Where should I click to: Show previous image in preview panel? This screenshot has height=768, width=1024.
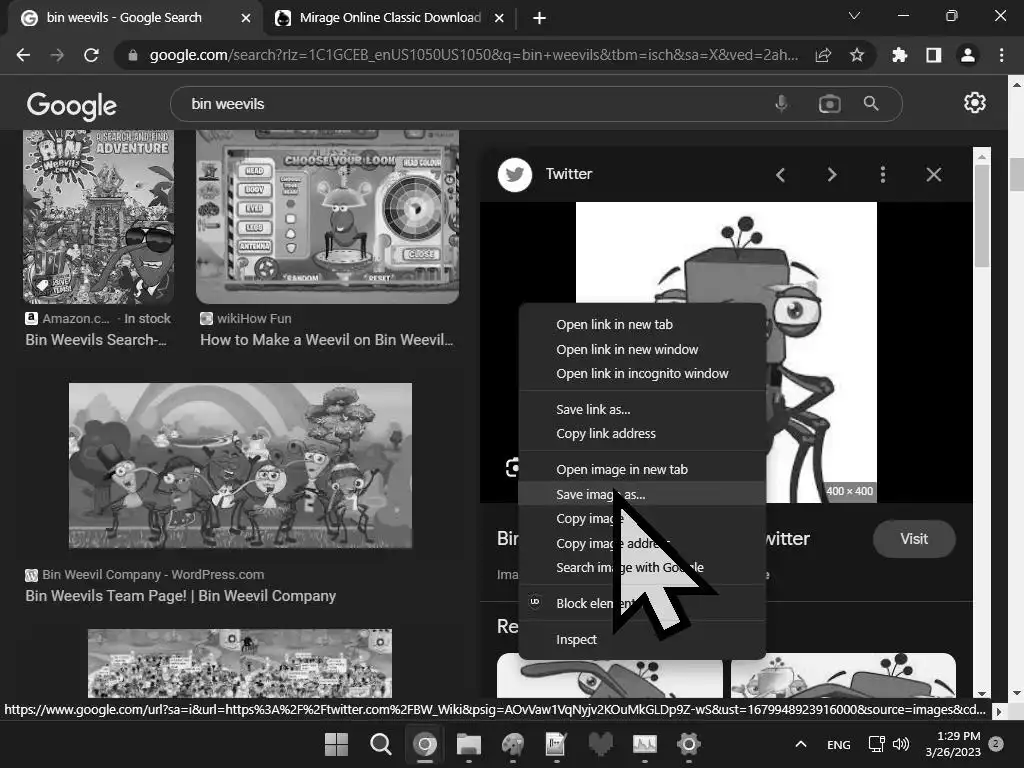[780, 174]
